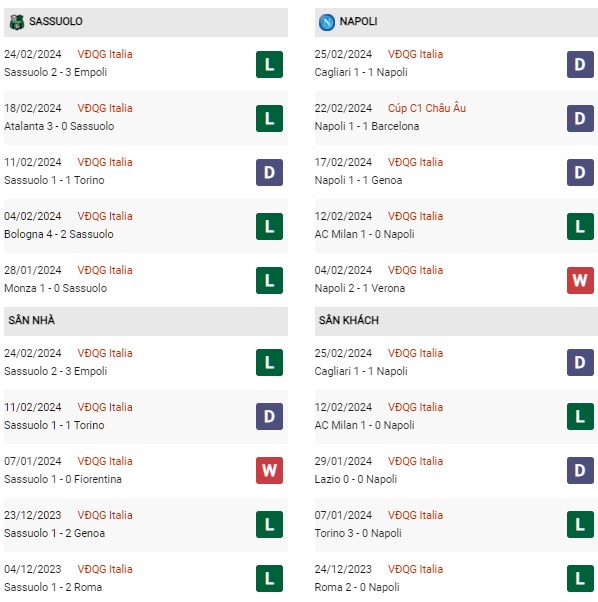The height and width of the screenshot is (602, 598).
Task: Select the SÂN KHÁCH section header
Action: [x=349, y=320]
